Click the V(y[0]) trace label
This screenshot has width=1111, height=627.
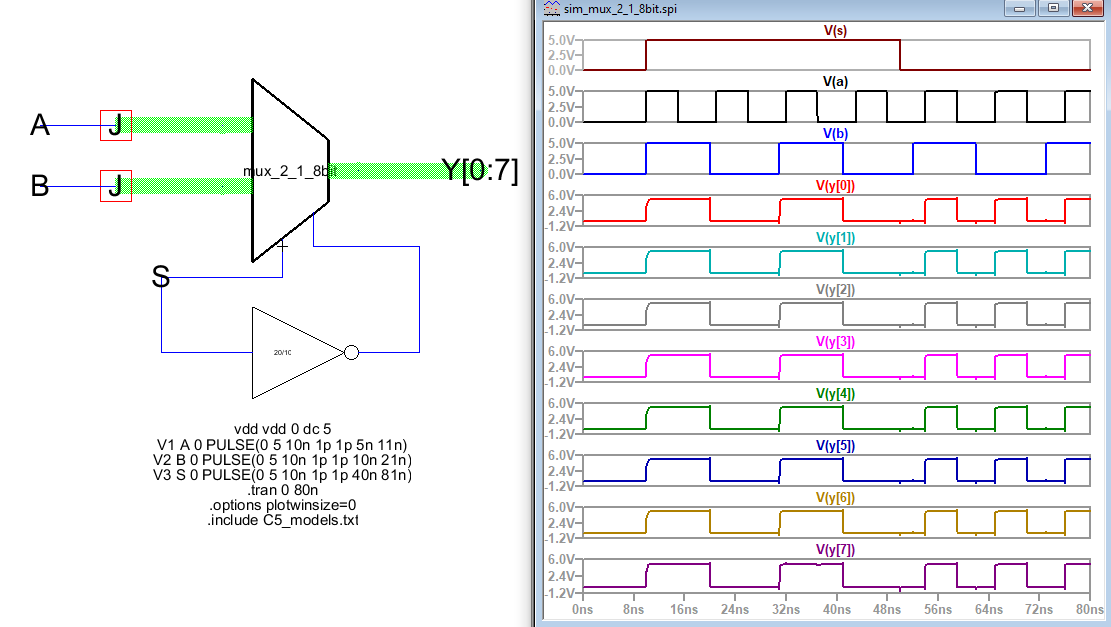[x=835, y=186]
